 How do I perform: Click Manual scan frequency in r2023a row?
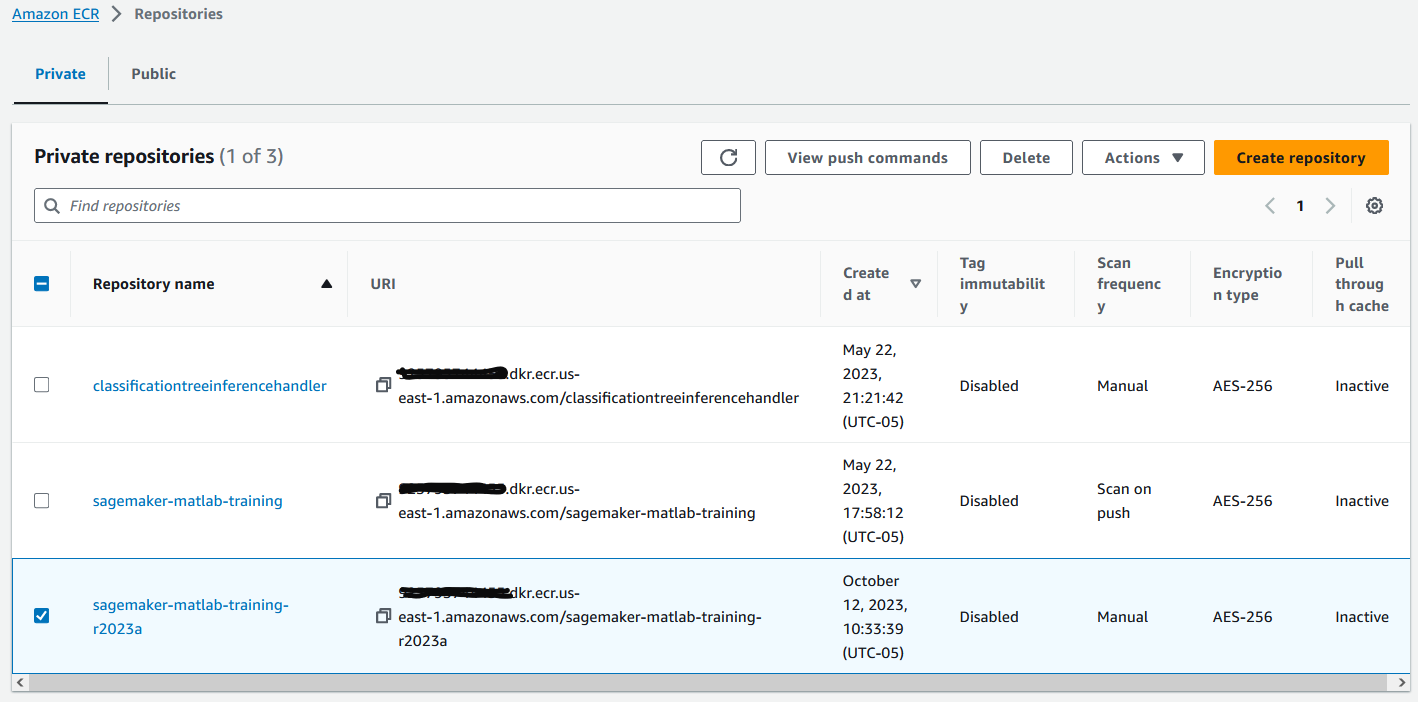(1122, 616)
